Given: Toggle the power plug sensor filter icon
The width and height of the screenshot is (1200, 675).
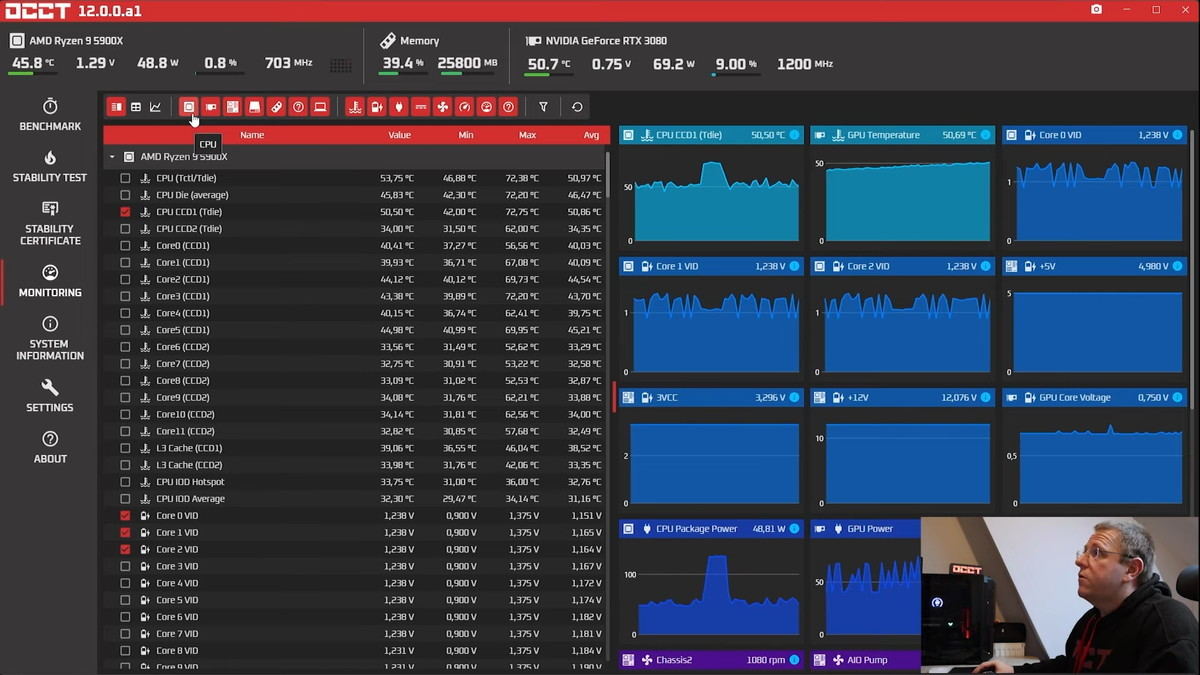Looking at the screenshot, I should point(398,106).
